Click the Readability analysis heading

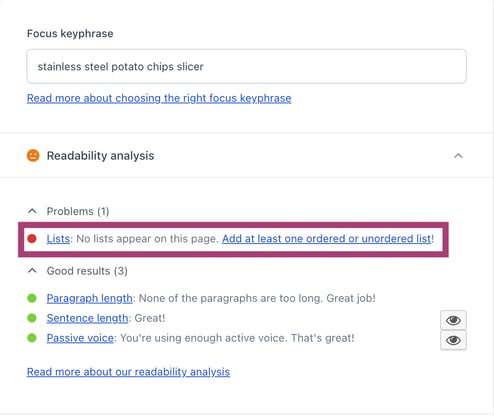(100, 156)
